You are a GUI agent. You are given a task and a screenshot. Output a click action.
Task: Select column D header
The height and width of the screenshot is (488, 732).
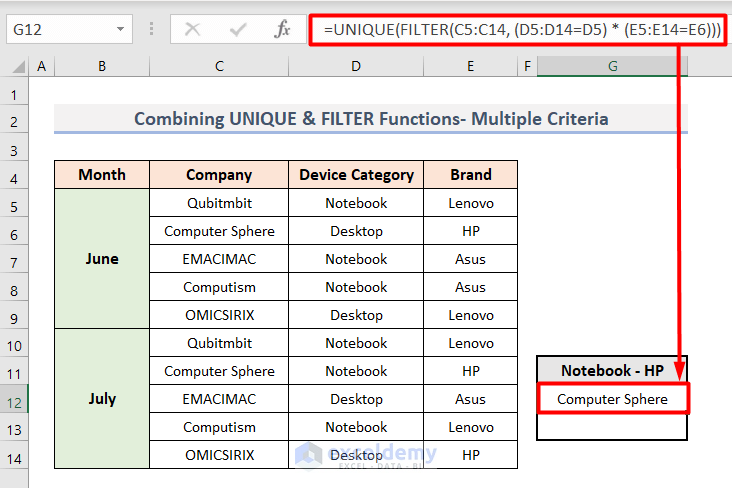(356, 66)
